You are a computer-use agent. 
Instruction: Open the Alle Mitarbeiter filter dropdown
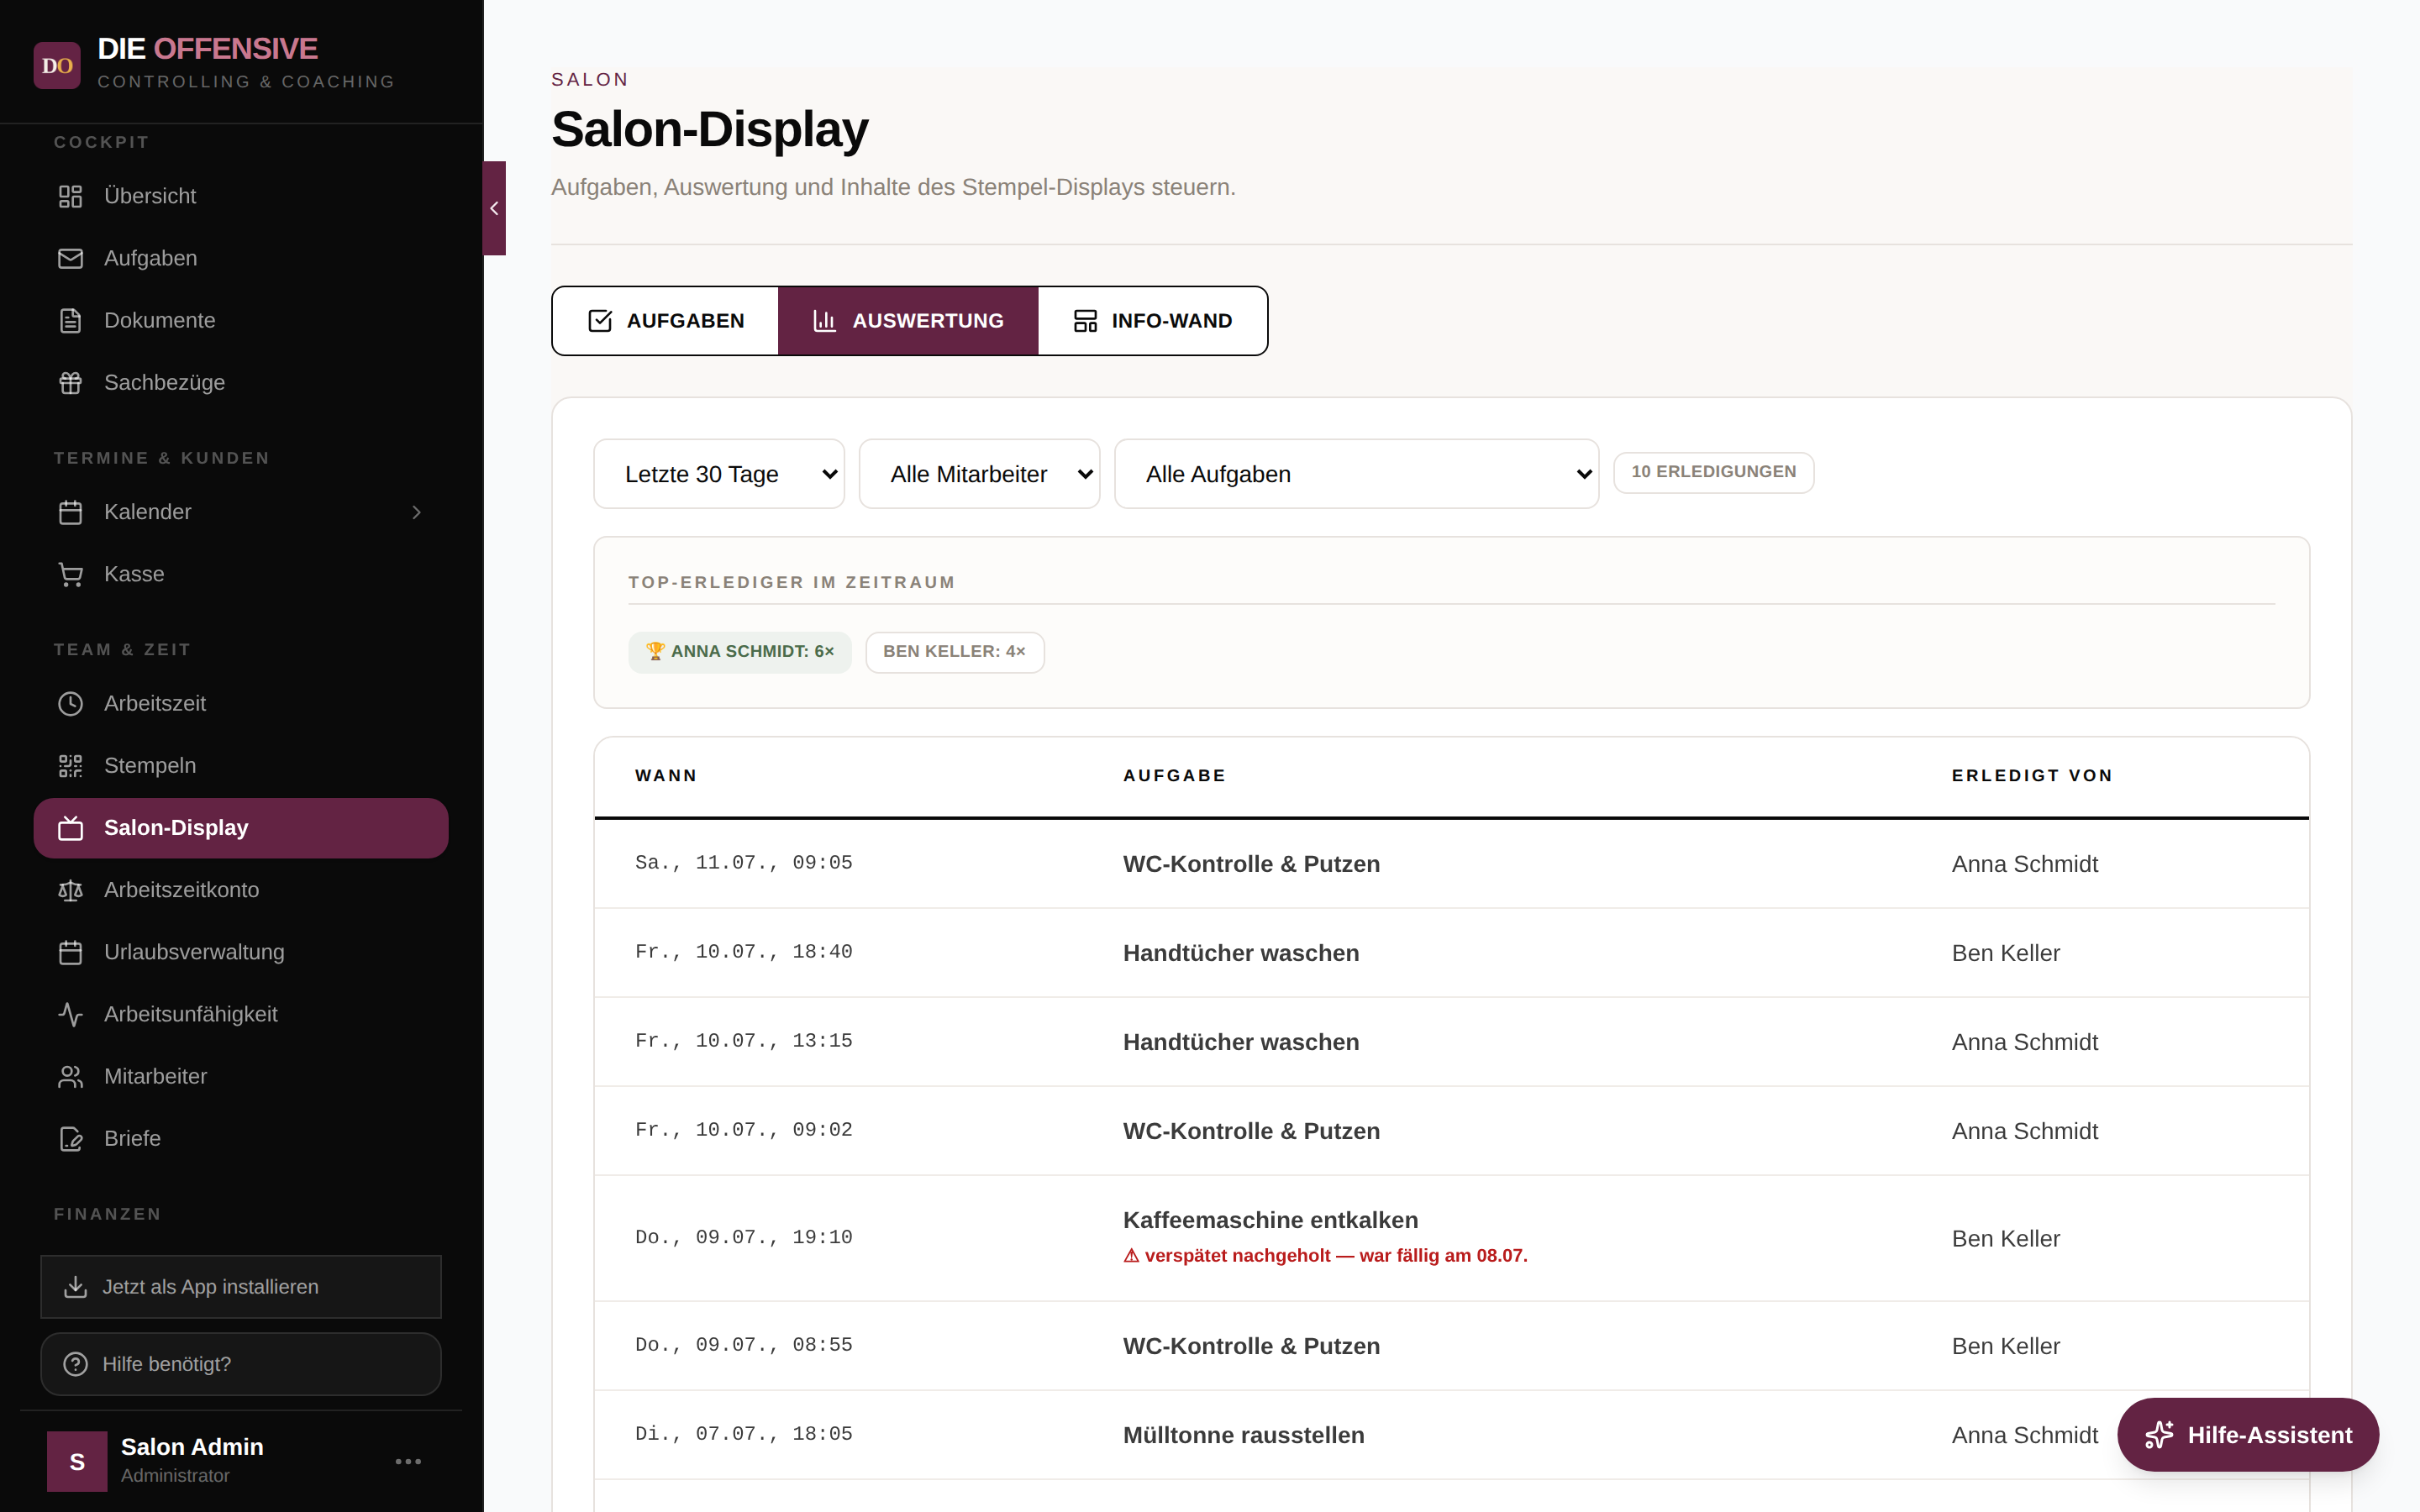(979, 474)
